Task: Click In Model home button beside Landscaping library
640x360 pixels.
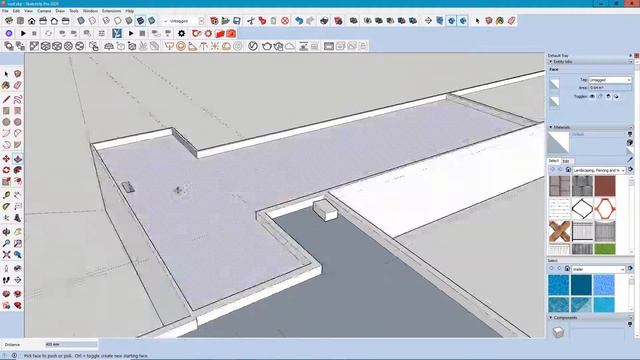Action: (568, 169)
